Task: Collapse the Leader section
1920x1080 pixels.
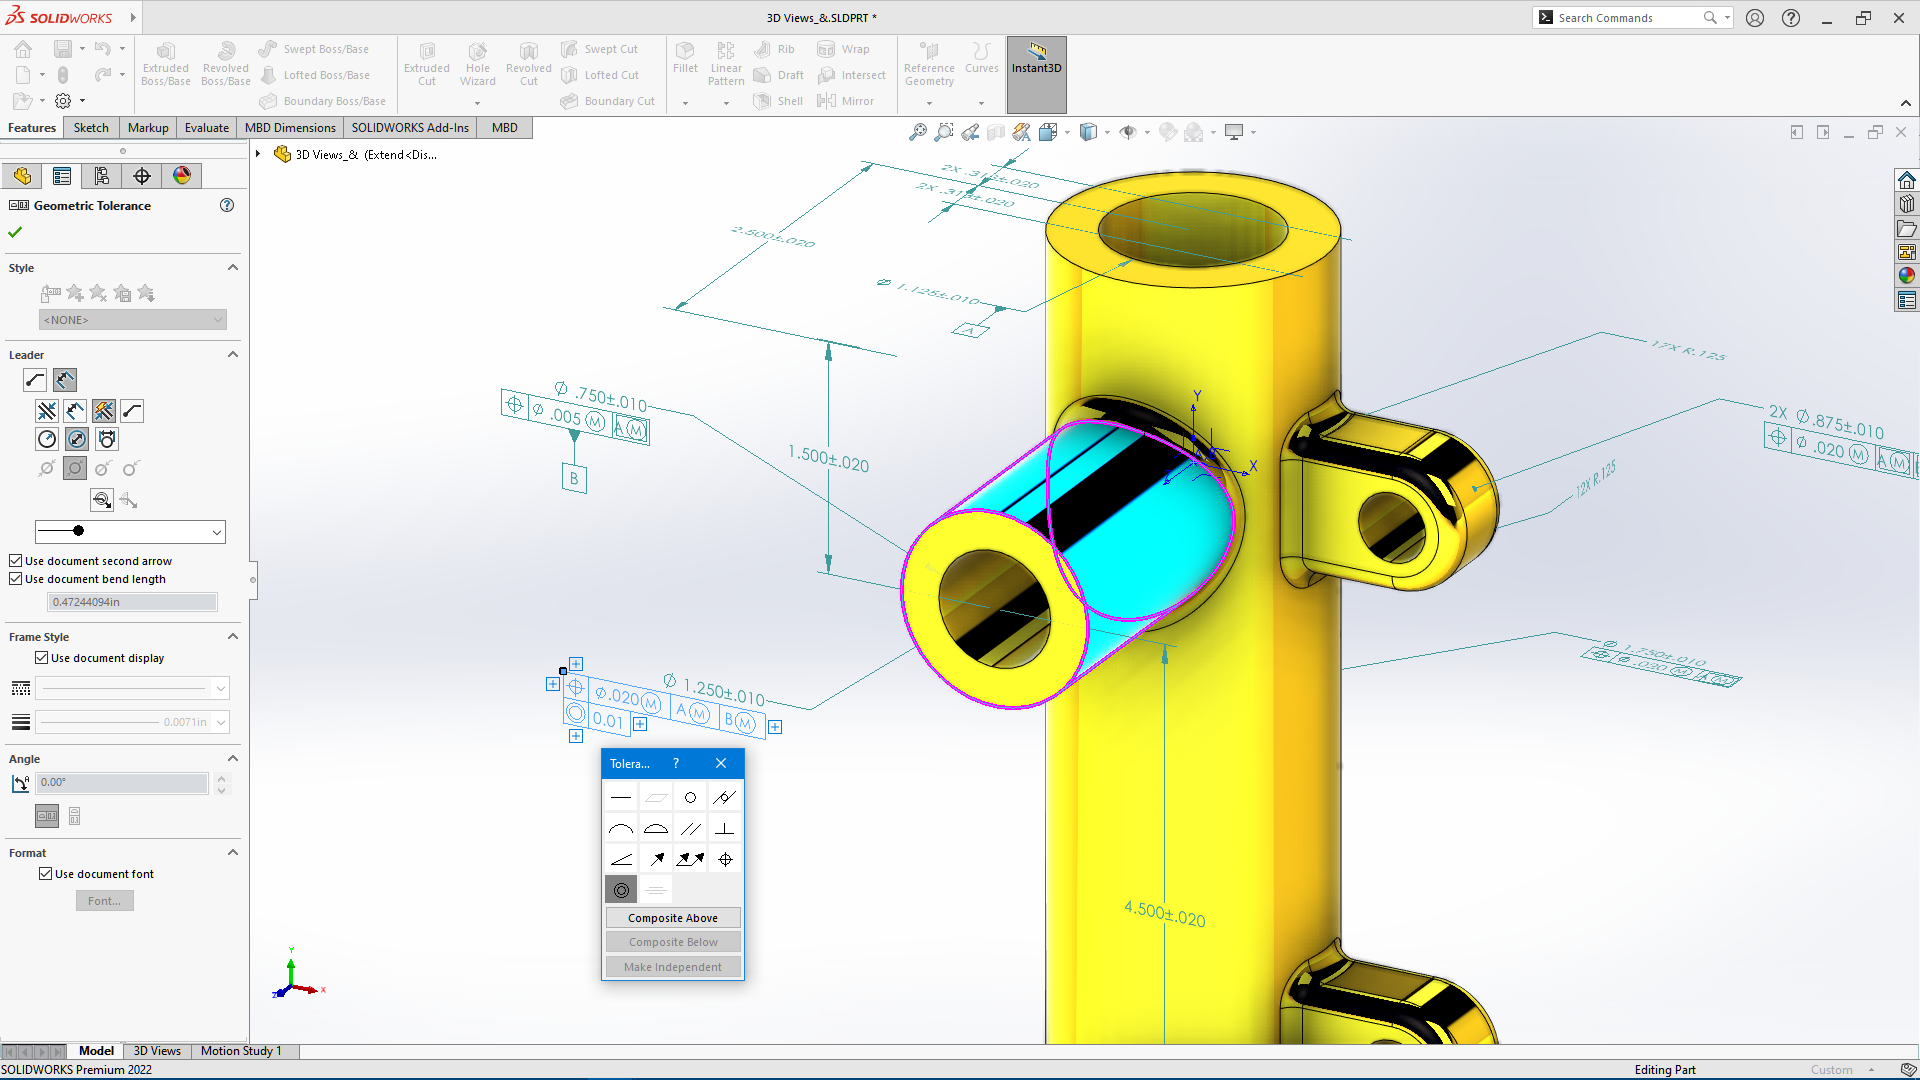Action: point(232,354)
